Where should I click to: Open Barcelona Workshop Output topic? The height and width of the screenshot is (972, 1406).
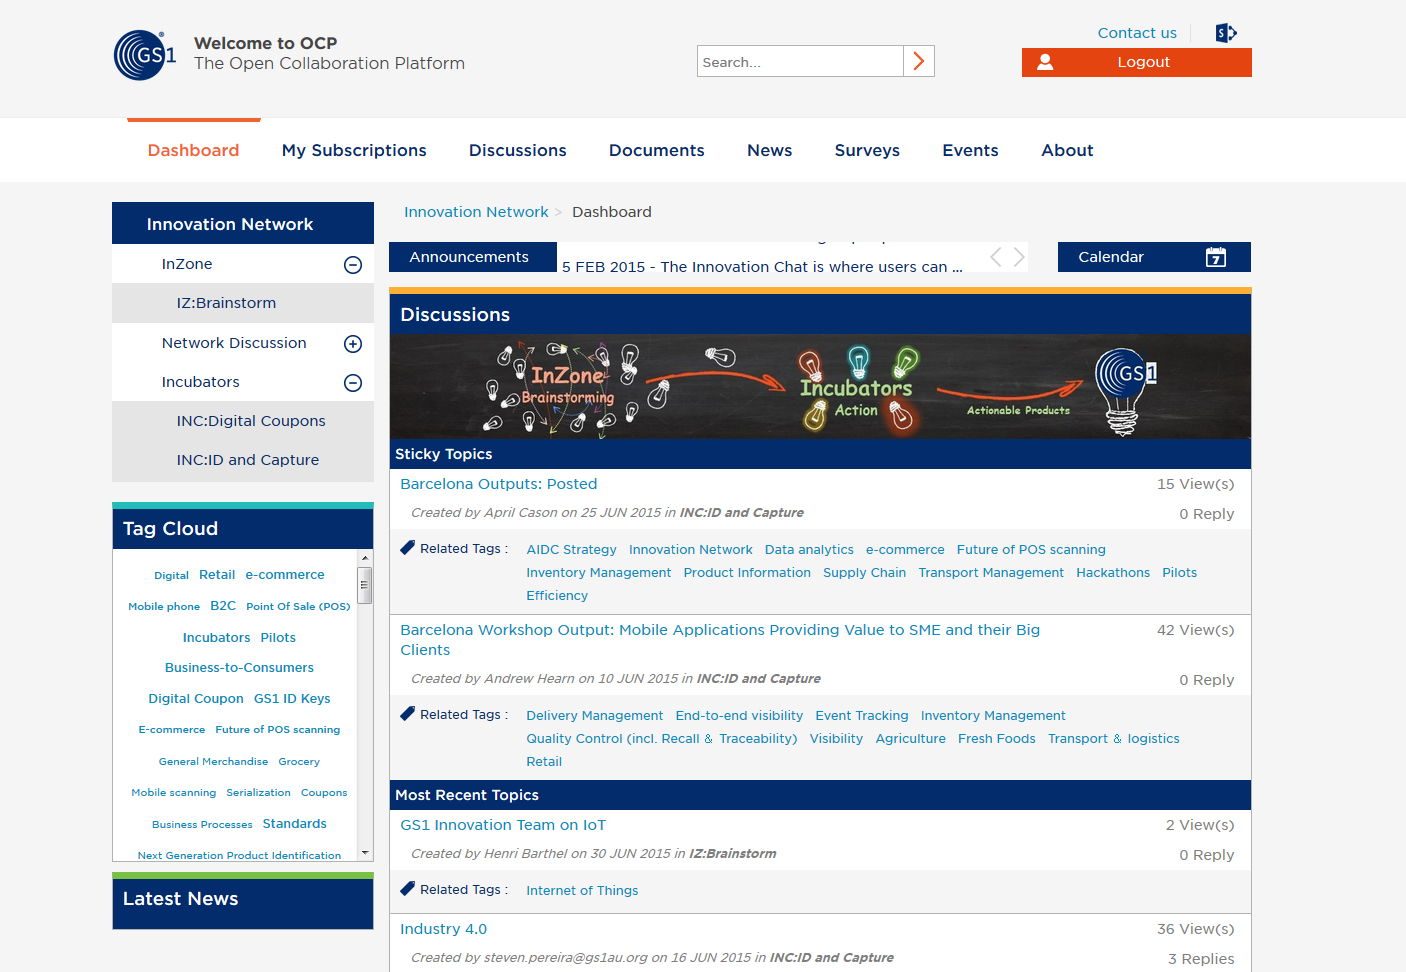click(x=720, y=640)
